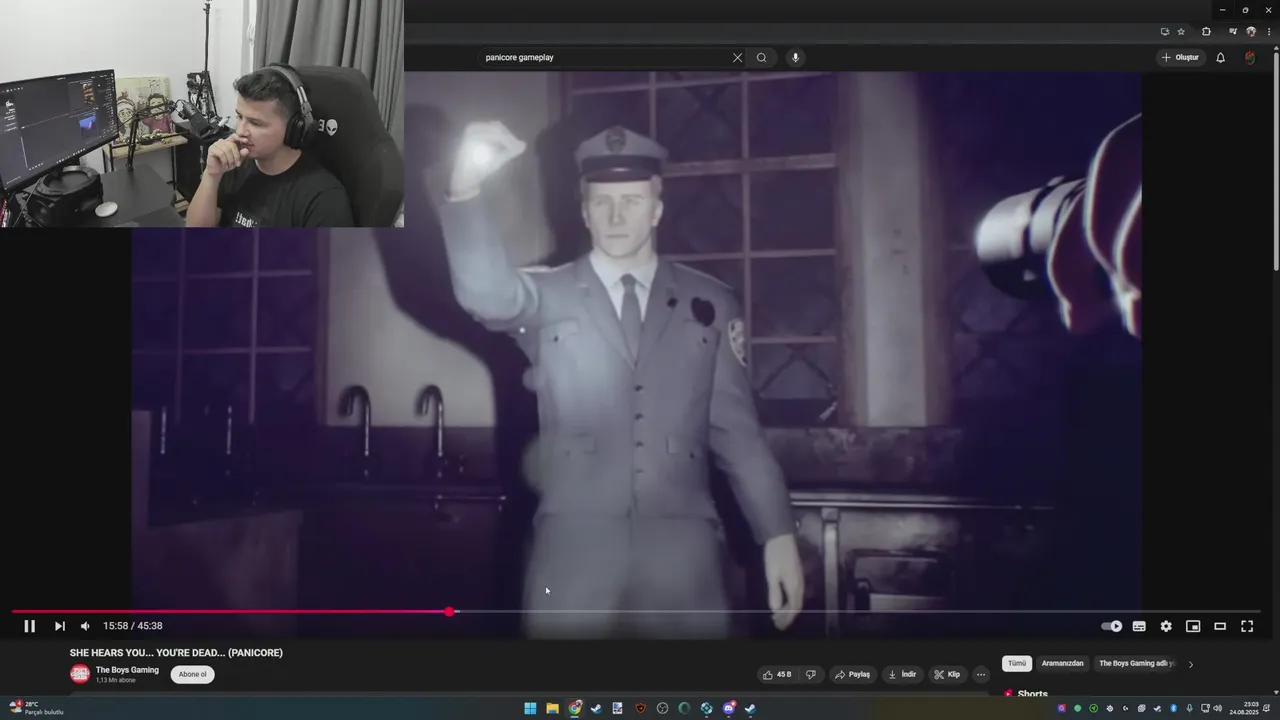1280x720 pixels.
Task: Open the Chrome three-dot menu
Action: [1268, 31]
